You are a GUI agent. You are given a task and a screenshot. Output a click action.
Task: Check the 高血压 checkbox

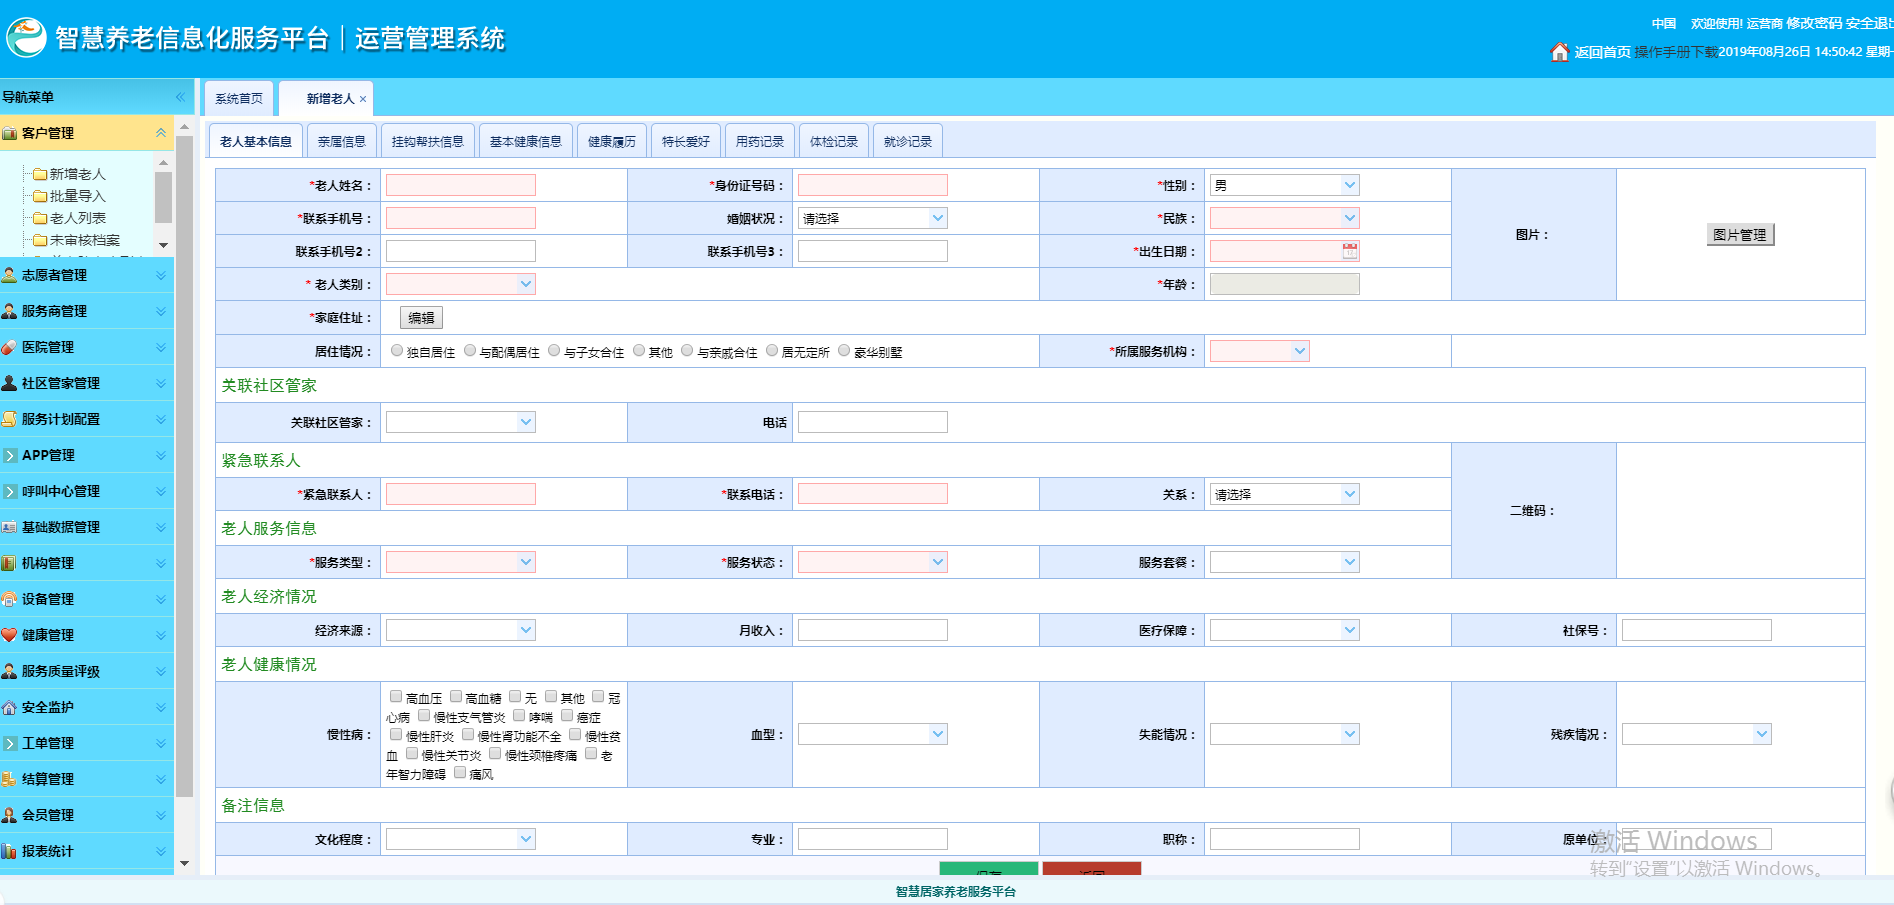tap(396, 696)
